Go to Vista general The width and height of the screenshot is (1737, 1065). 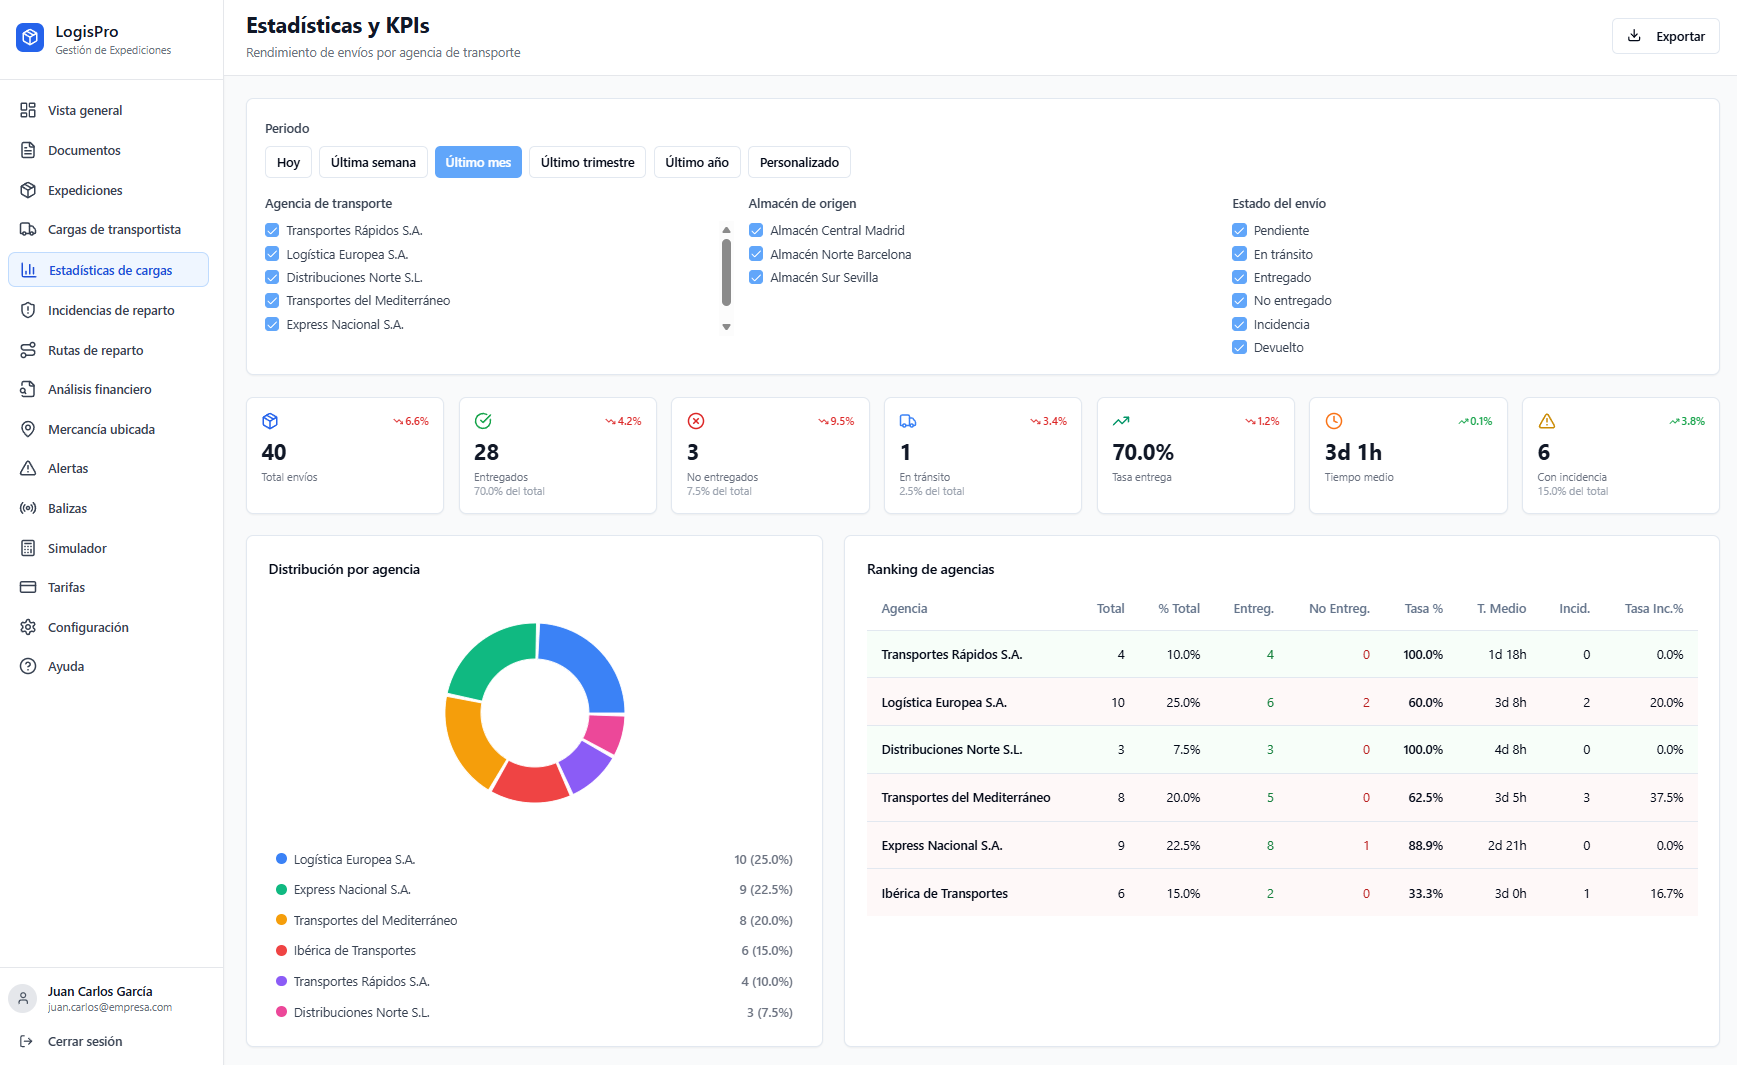[x=85, y=110]
